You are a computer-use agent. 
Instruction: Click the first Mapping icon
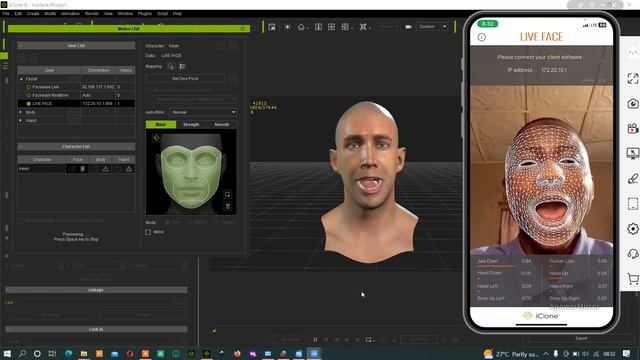(171, 66)
